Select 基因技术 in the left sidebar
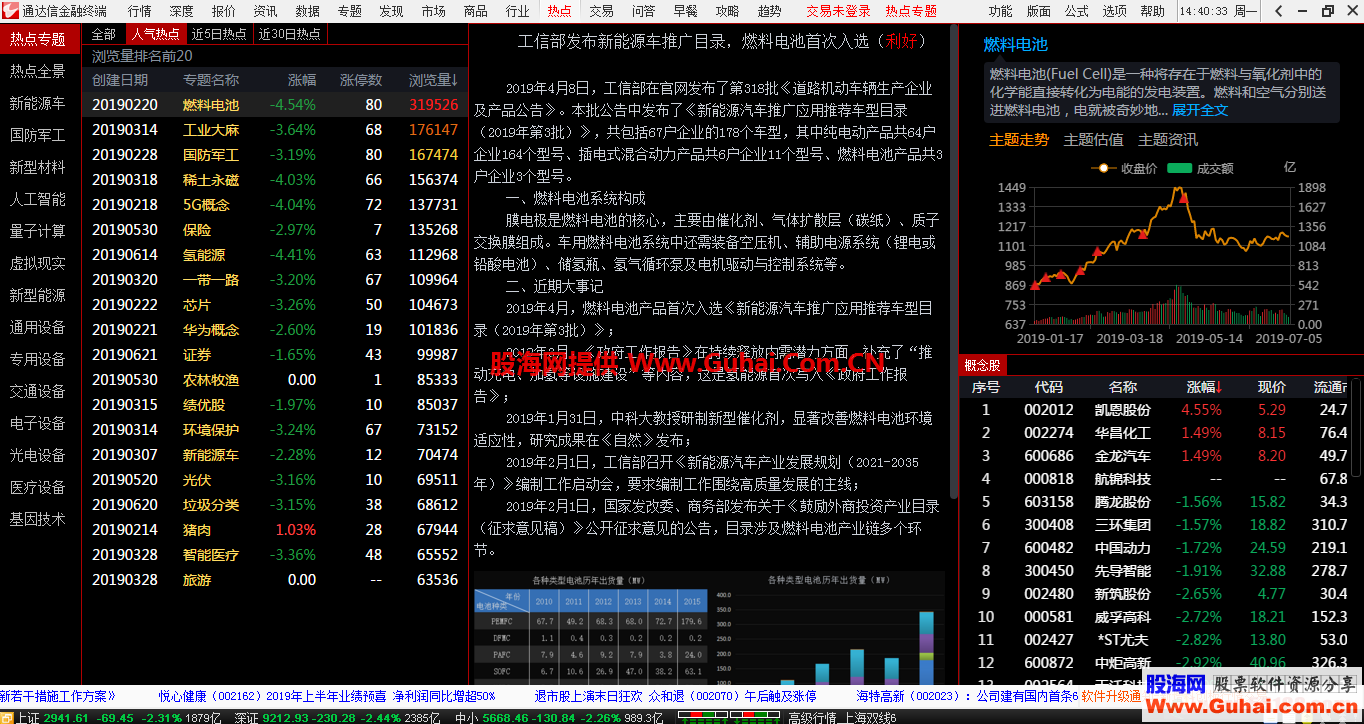Image resolution: width=1364 pixels, height=724 pixels. [38, 519]
